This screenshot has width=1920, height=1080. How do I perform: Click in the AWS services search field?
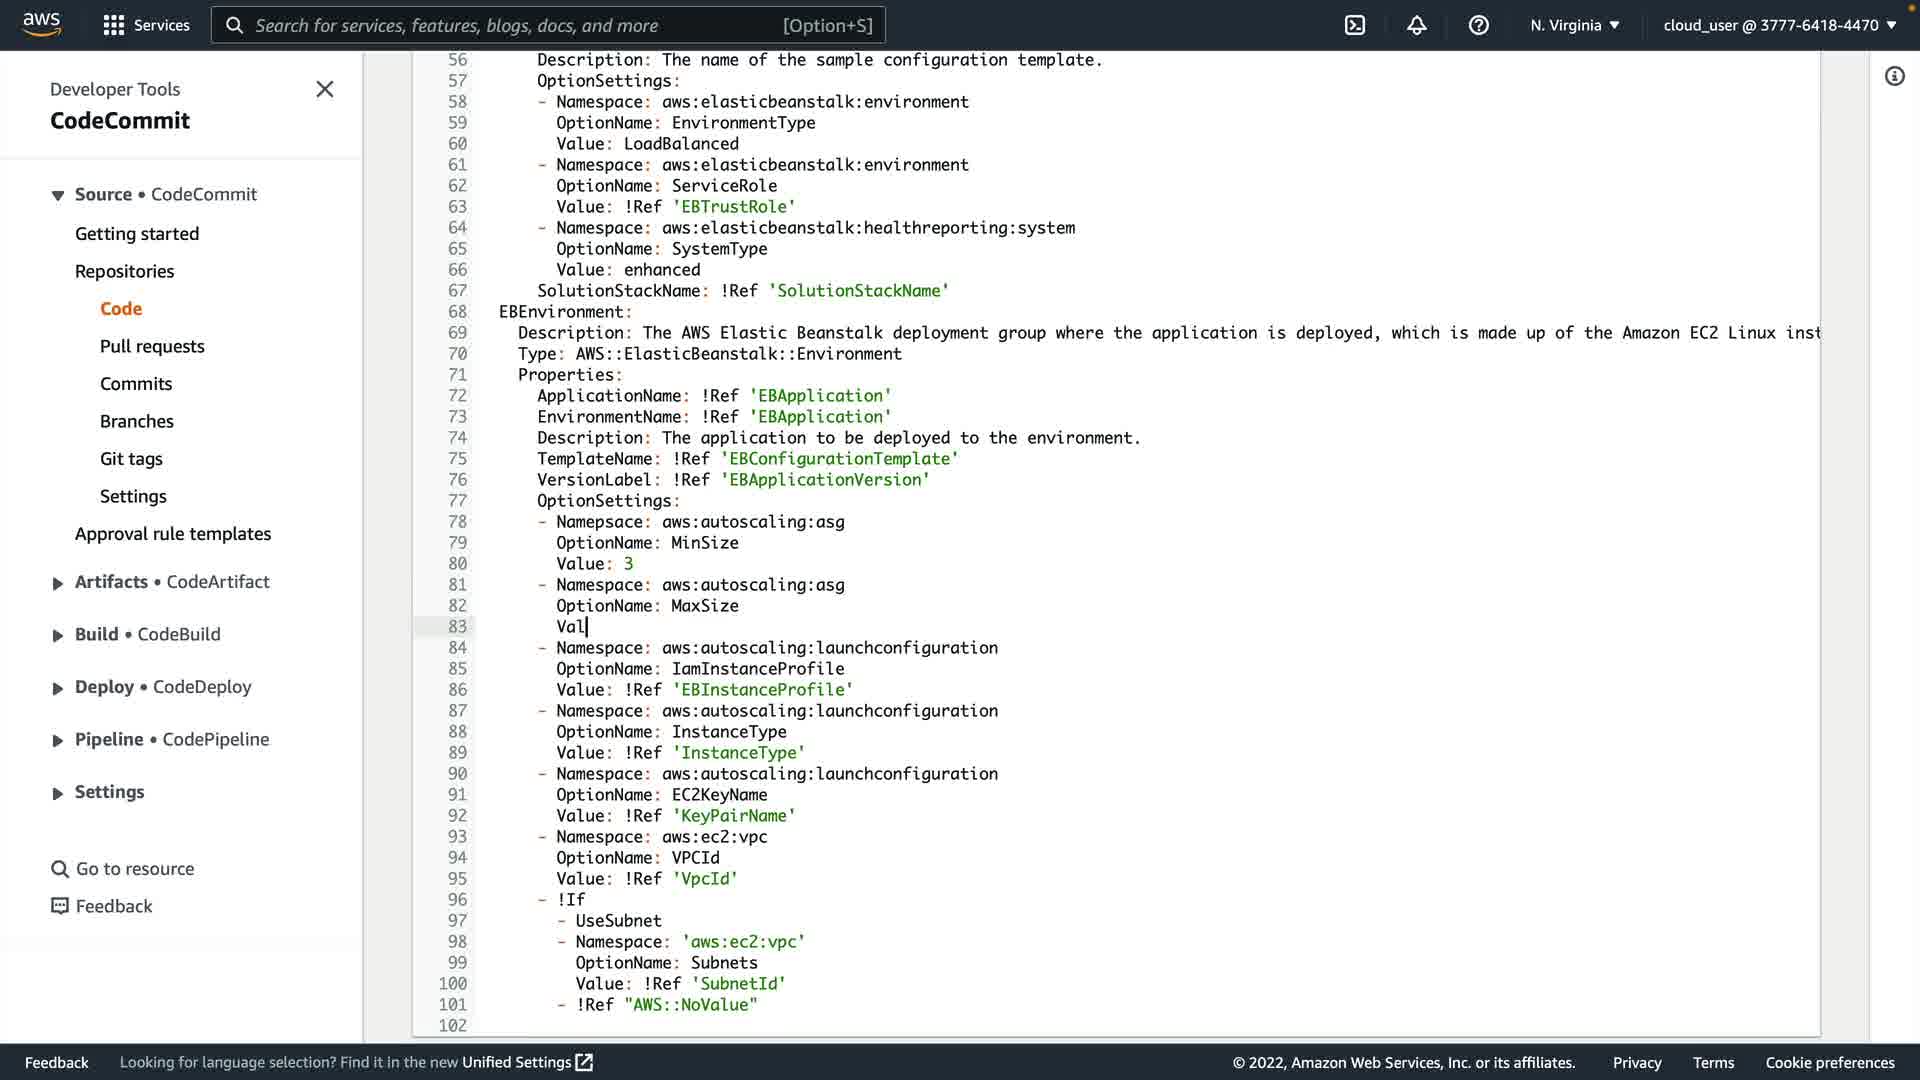pyautogui.click(x=520, y=25)
